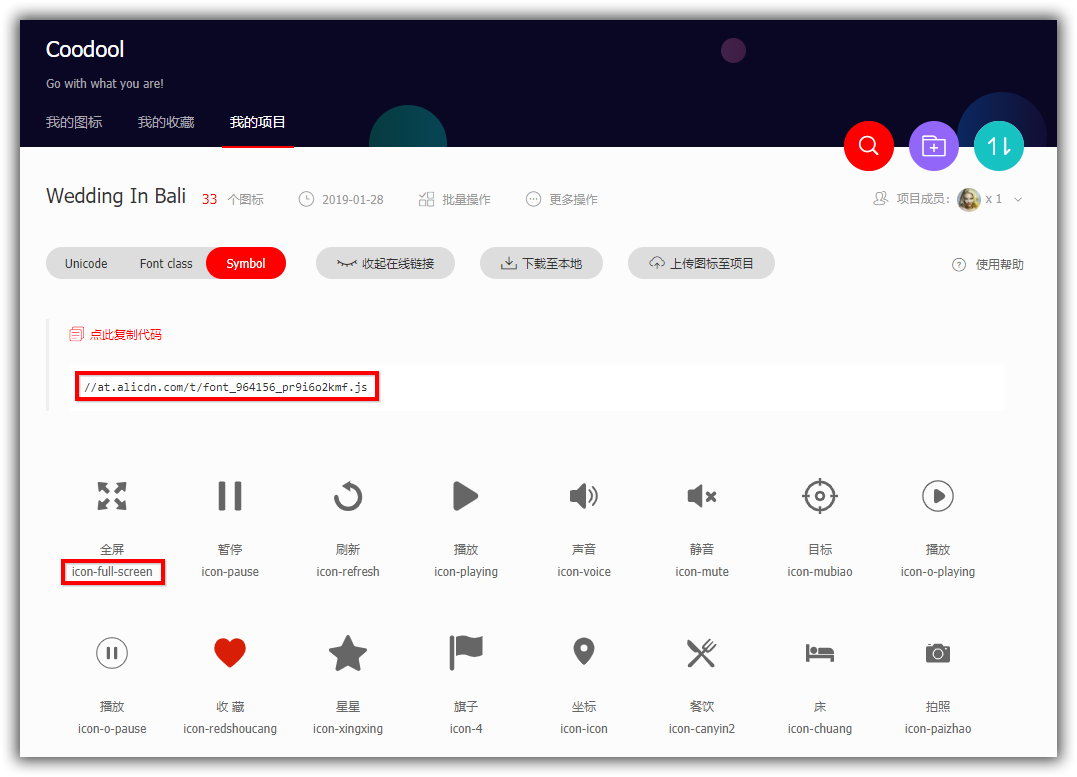Screen dimensions: 1077x777
Task: Select the icon-paizhao camera icon
Action: tap(937, 653)
